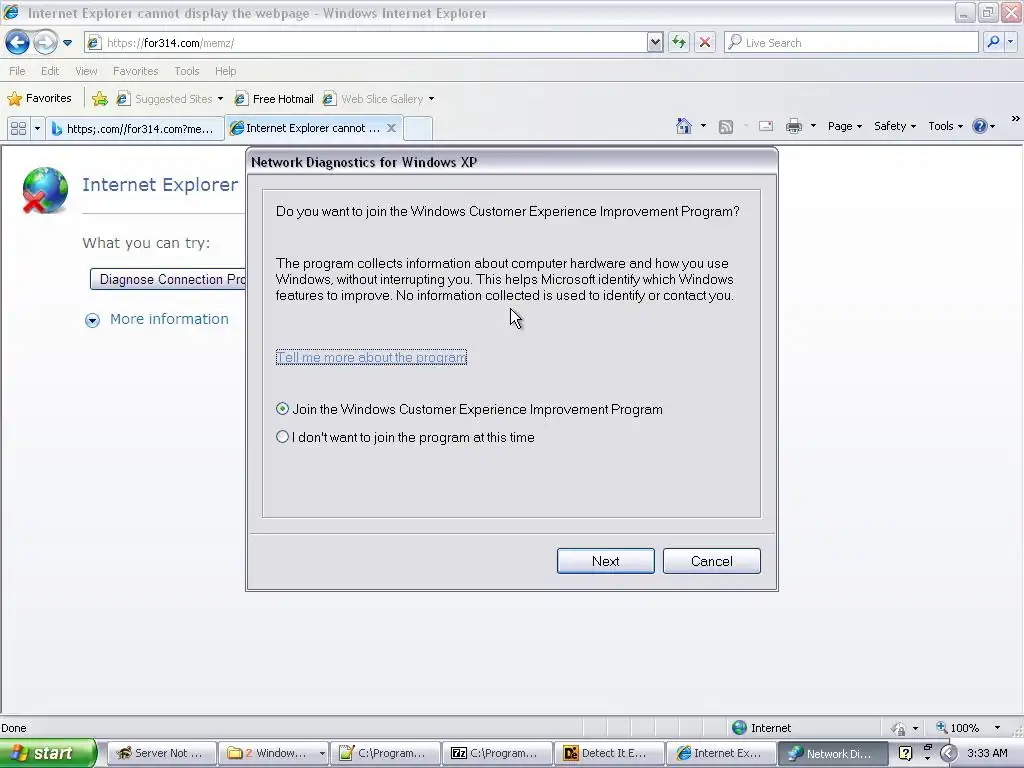Viewport: 1024px width, 768px height.
Task: Open the View menu
Action: coord(86,71)
